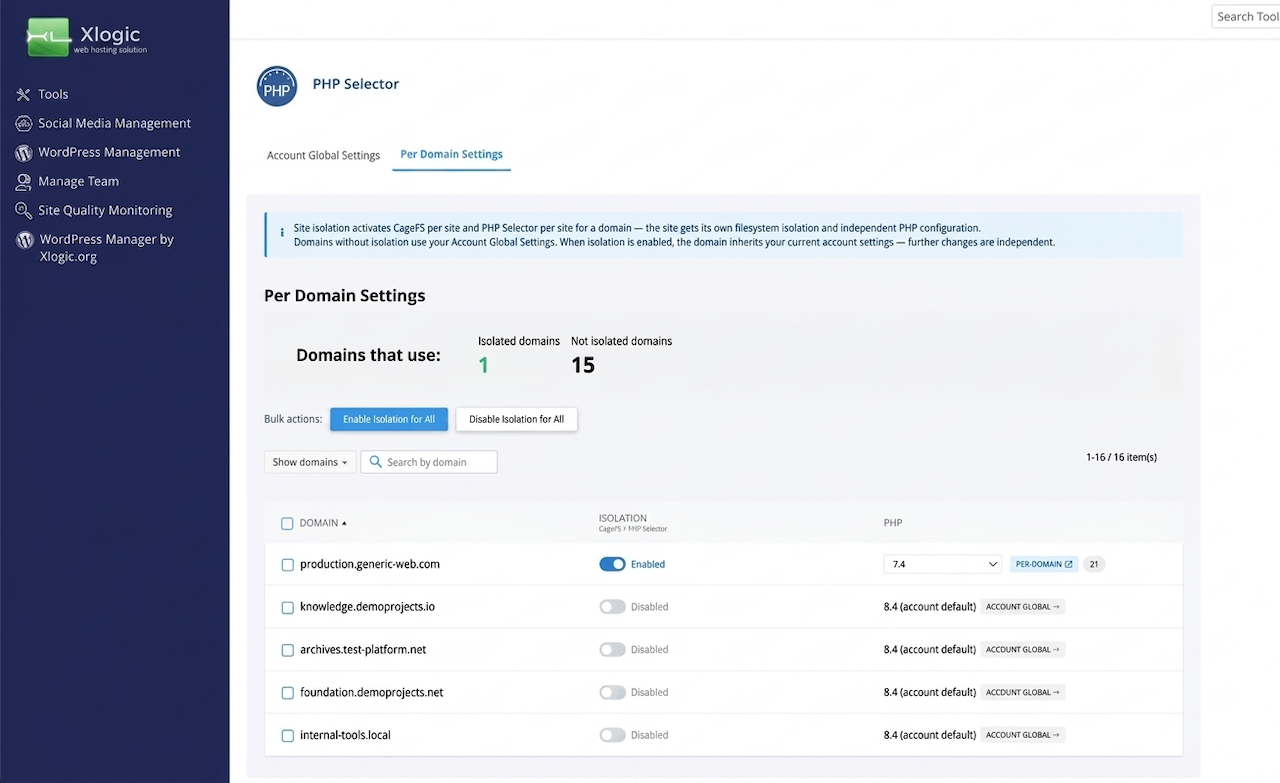1280x783 pixels.
Task: Switch to Account Global Settings tab
Action: (x=323, y=156)
